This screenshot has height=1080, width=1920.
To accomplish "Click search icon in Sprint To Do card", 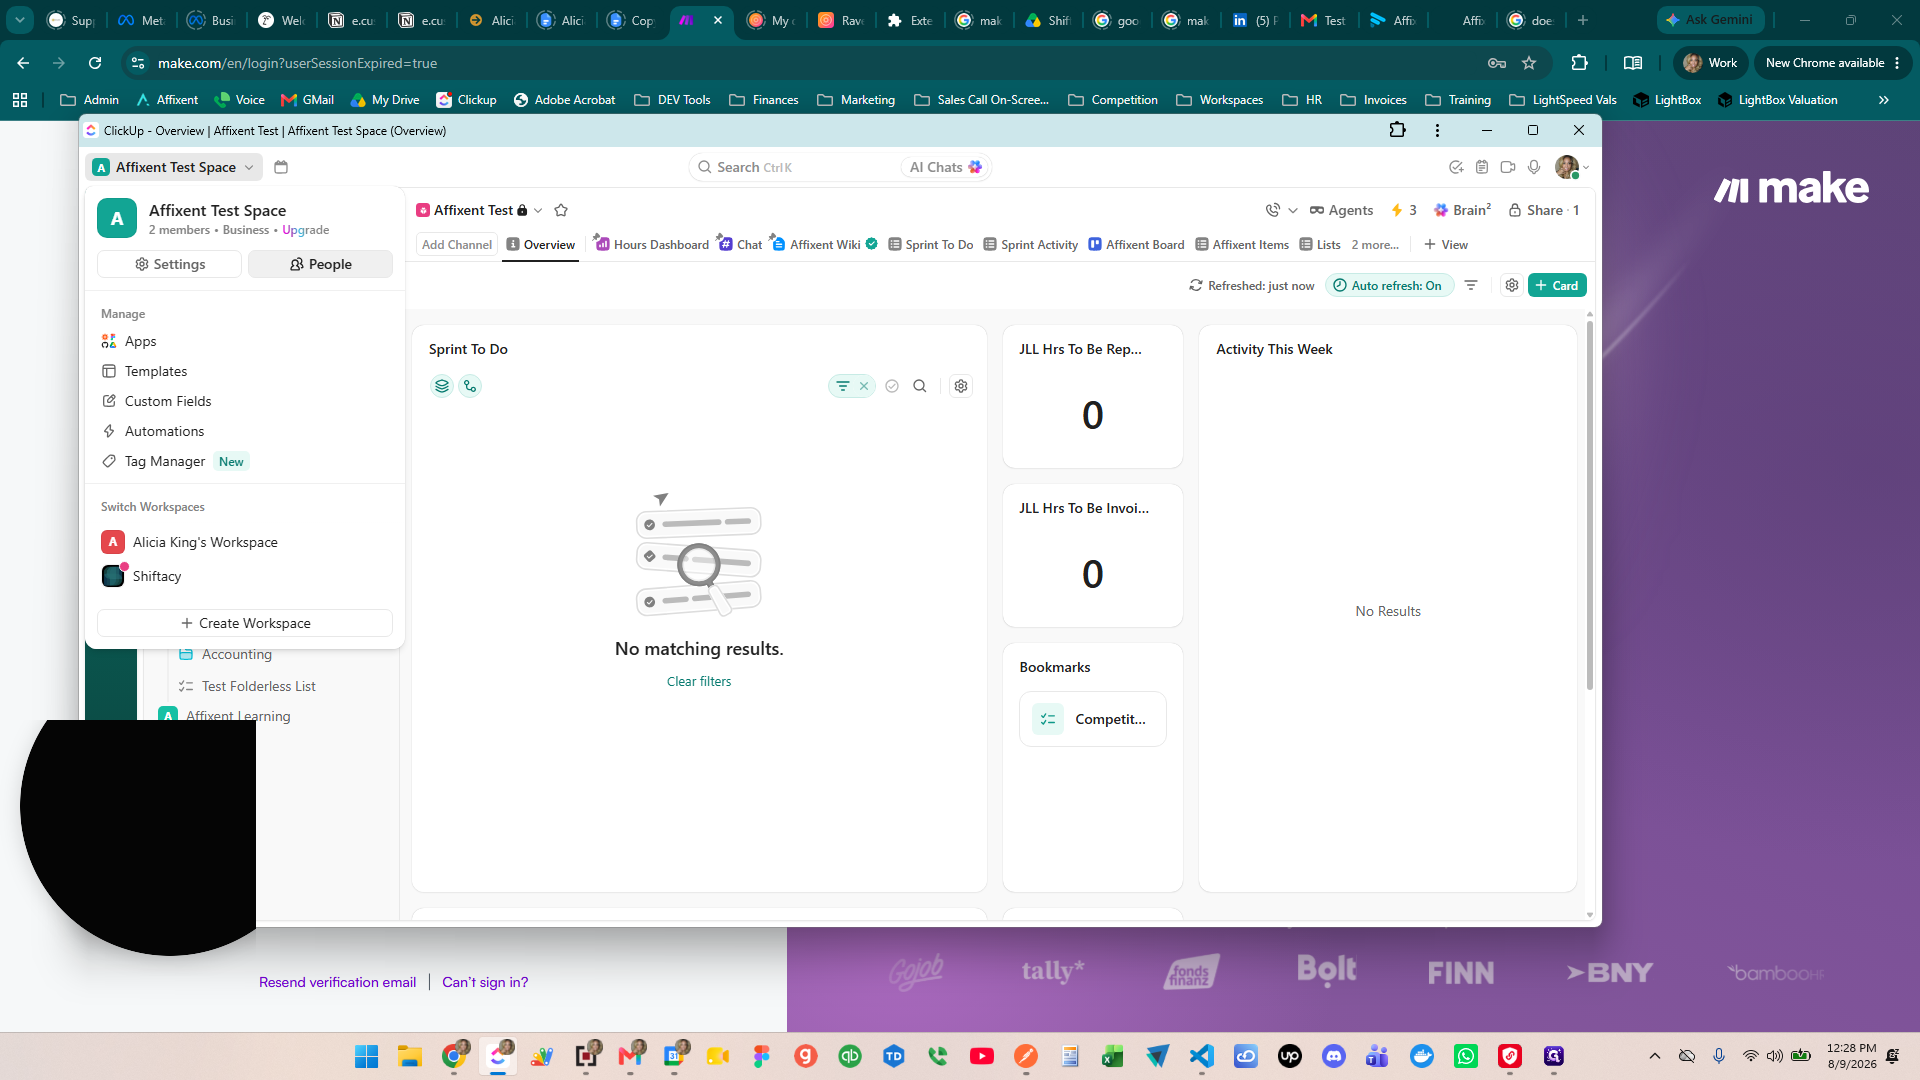I will pyautogui.click(x=920, y=386).
